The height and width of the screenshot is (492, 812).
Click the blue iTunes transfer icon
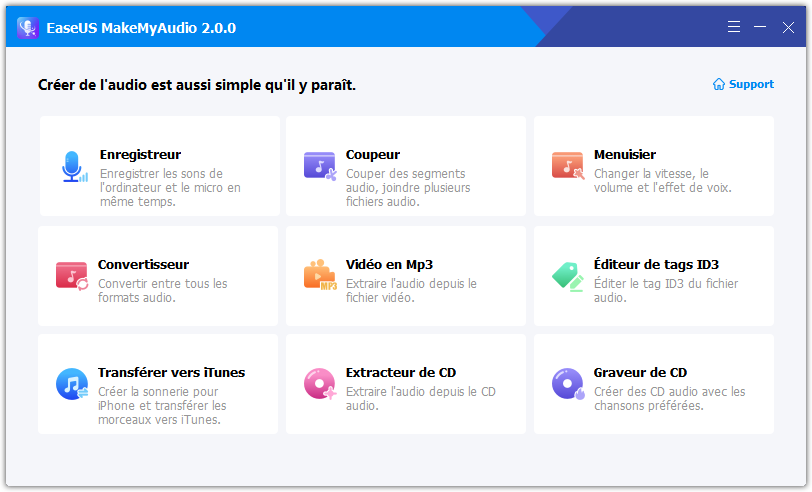pos(72,384)
